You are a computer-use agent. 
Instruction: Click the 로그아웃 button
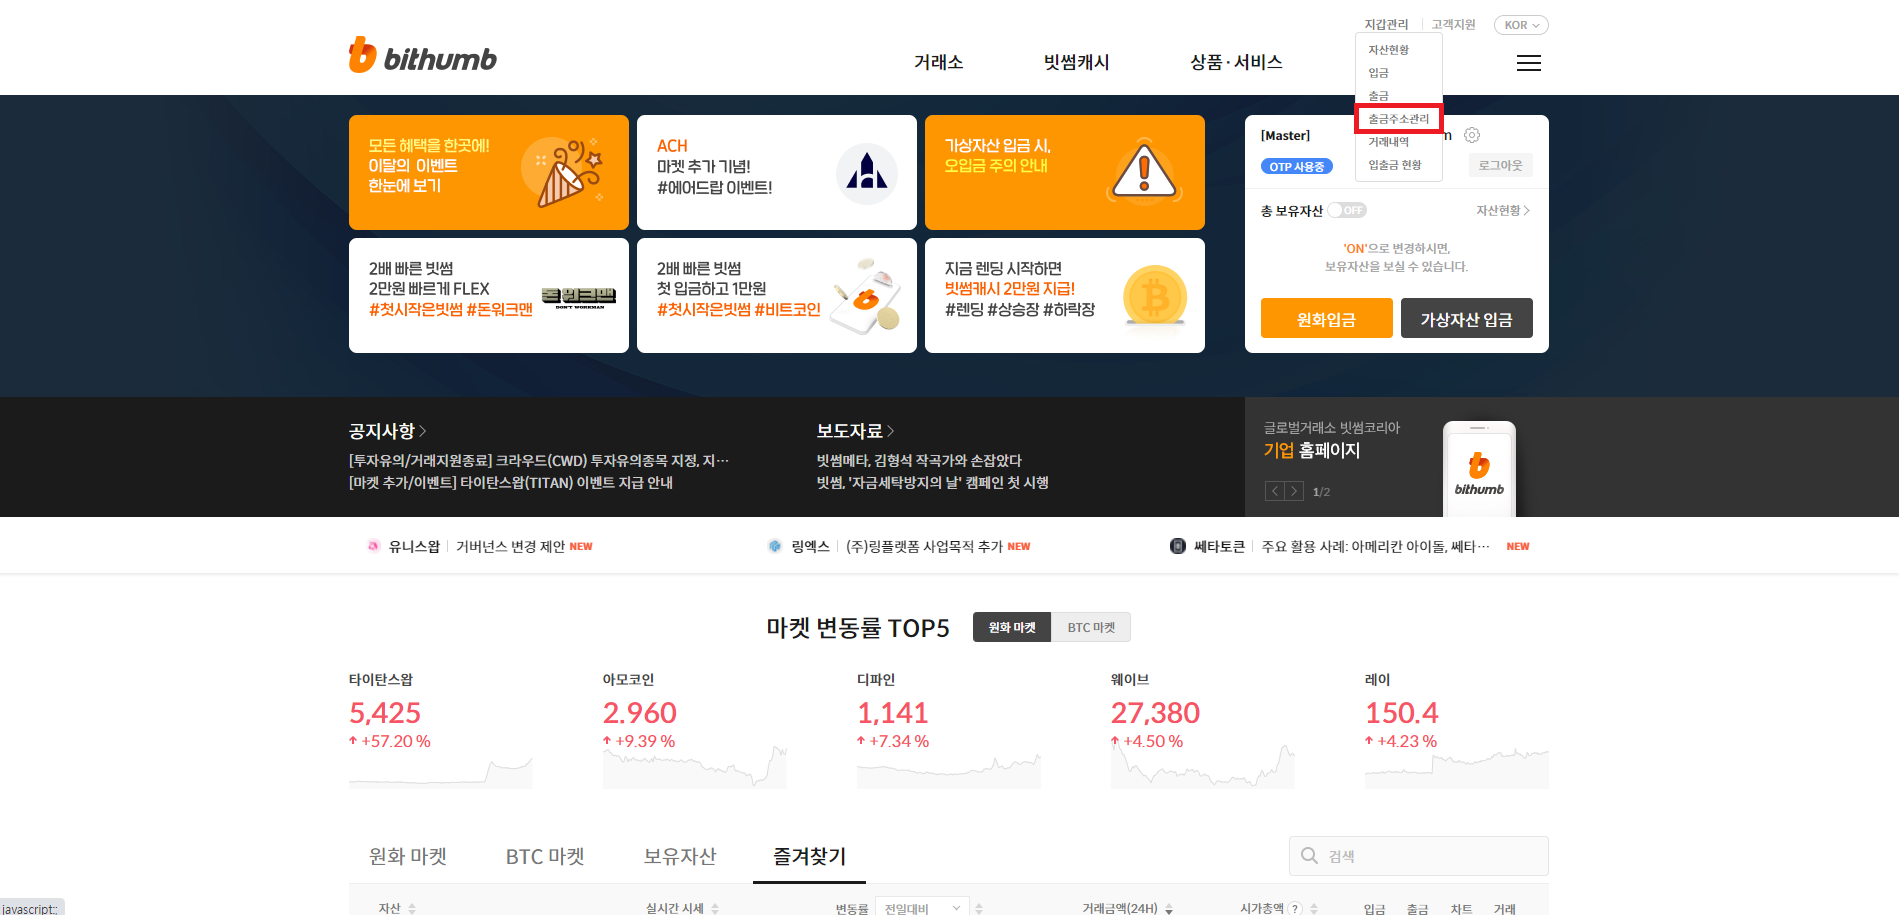coord(1500,165)
